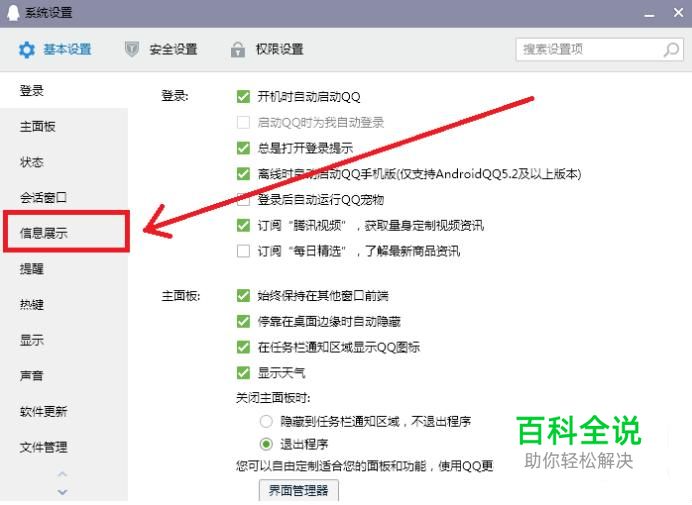Screen dimensions: 692x505
Task: Click the 系统设置 window title text
Action: pos(49,12)
